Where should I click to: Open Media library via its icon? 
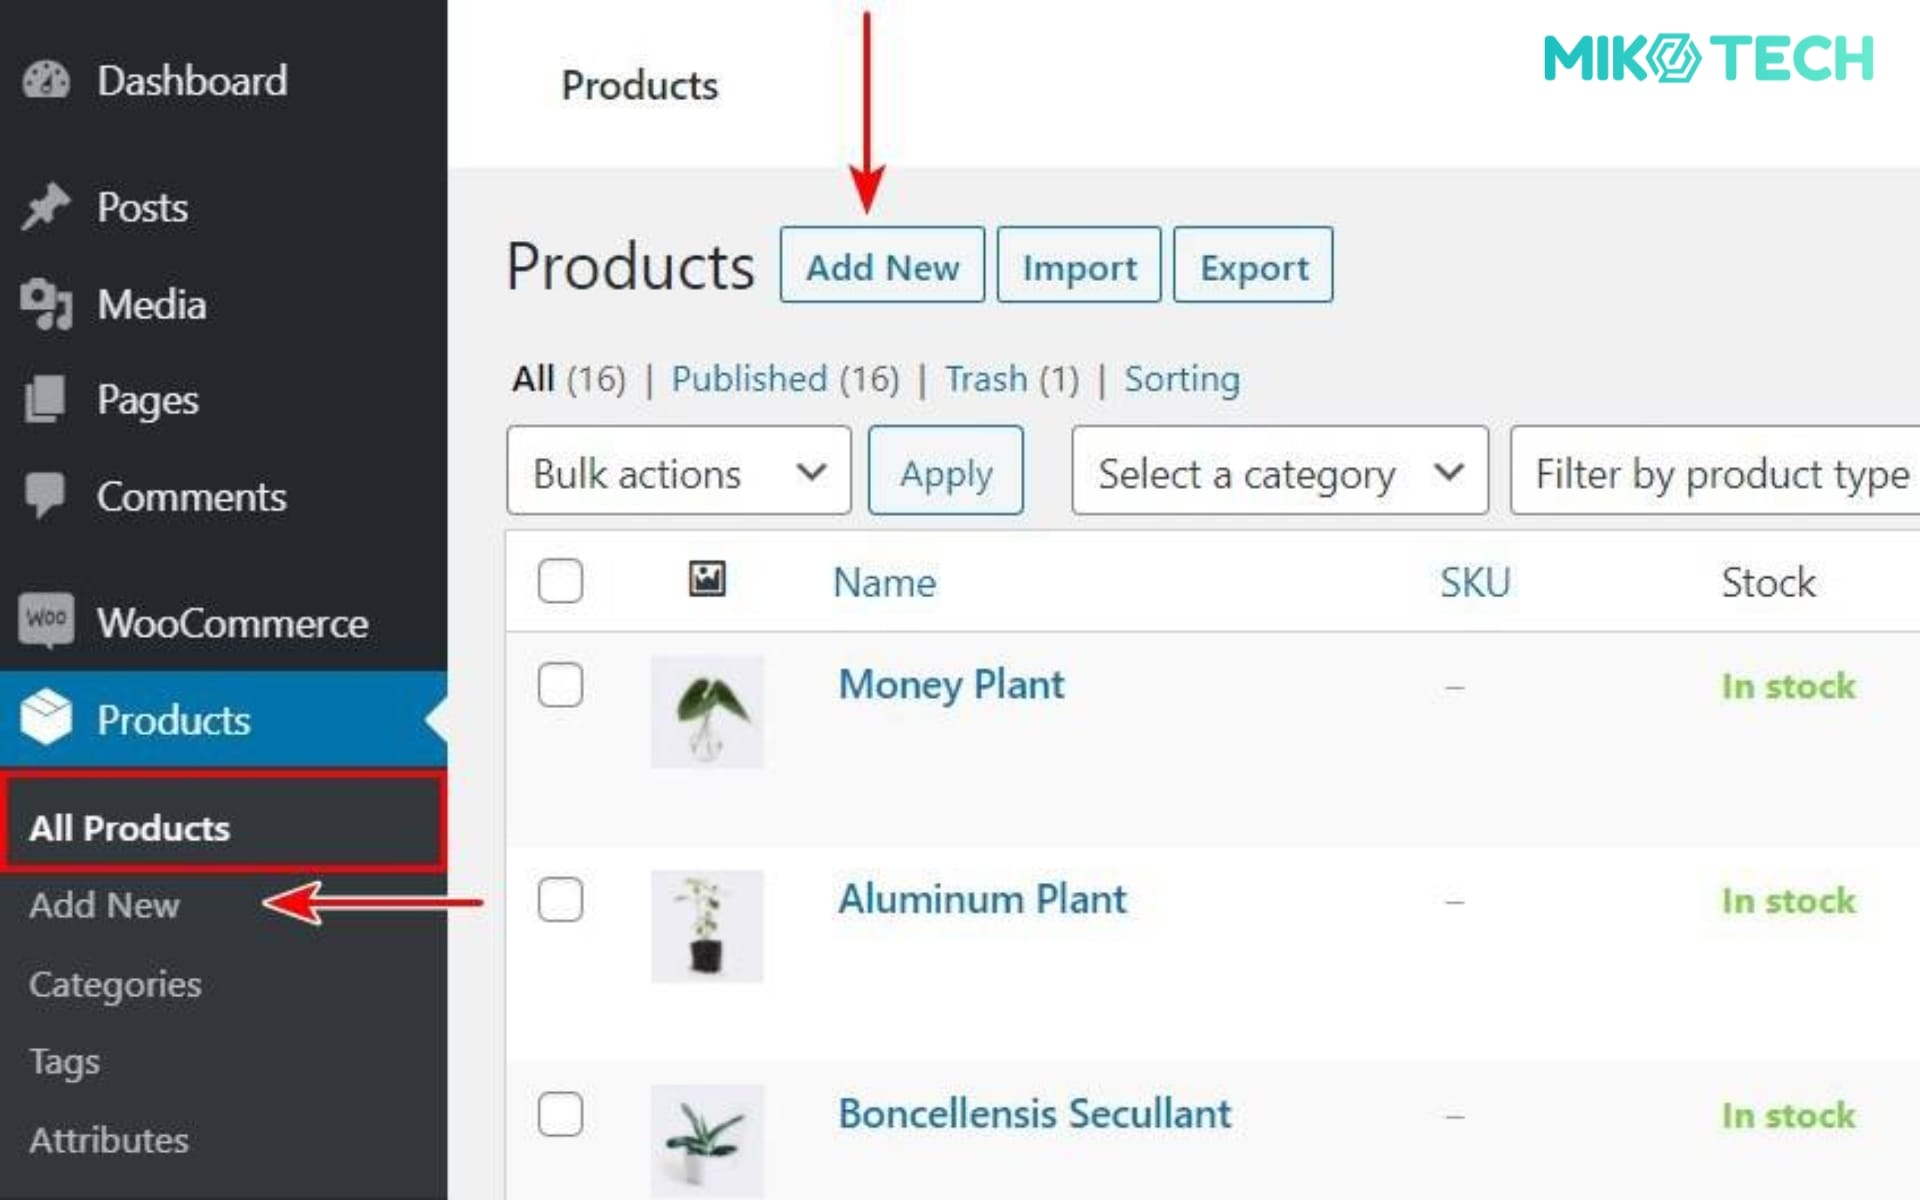coord(47,305)
